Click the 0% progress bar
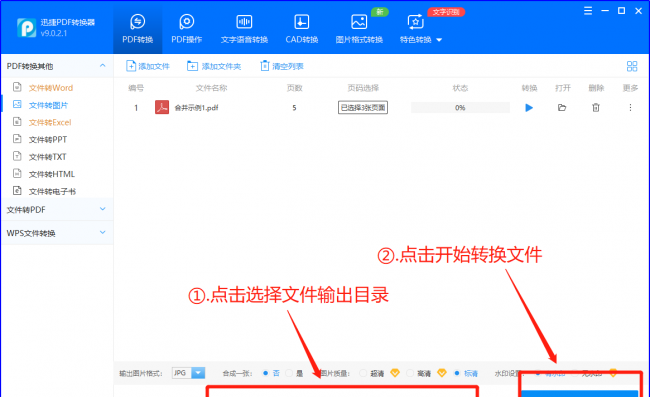The height and width of the screenshot is (397, 650). (x=460, y=108)
